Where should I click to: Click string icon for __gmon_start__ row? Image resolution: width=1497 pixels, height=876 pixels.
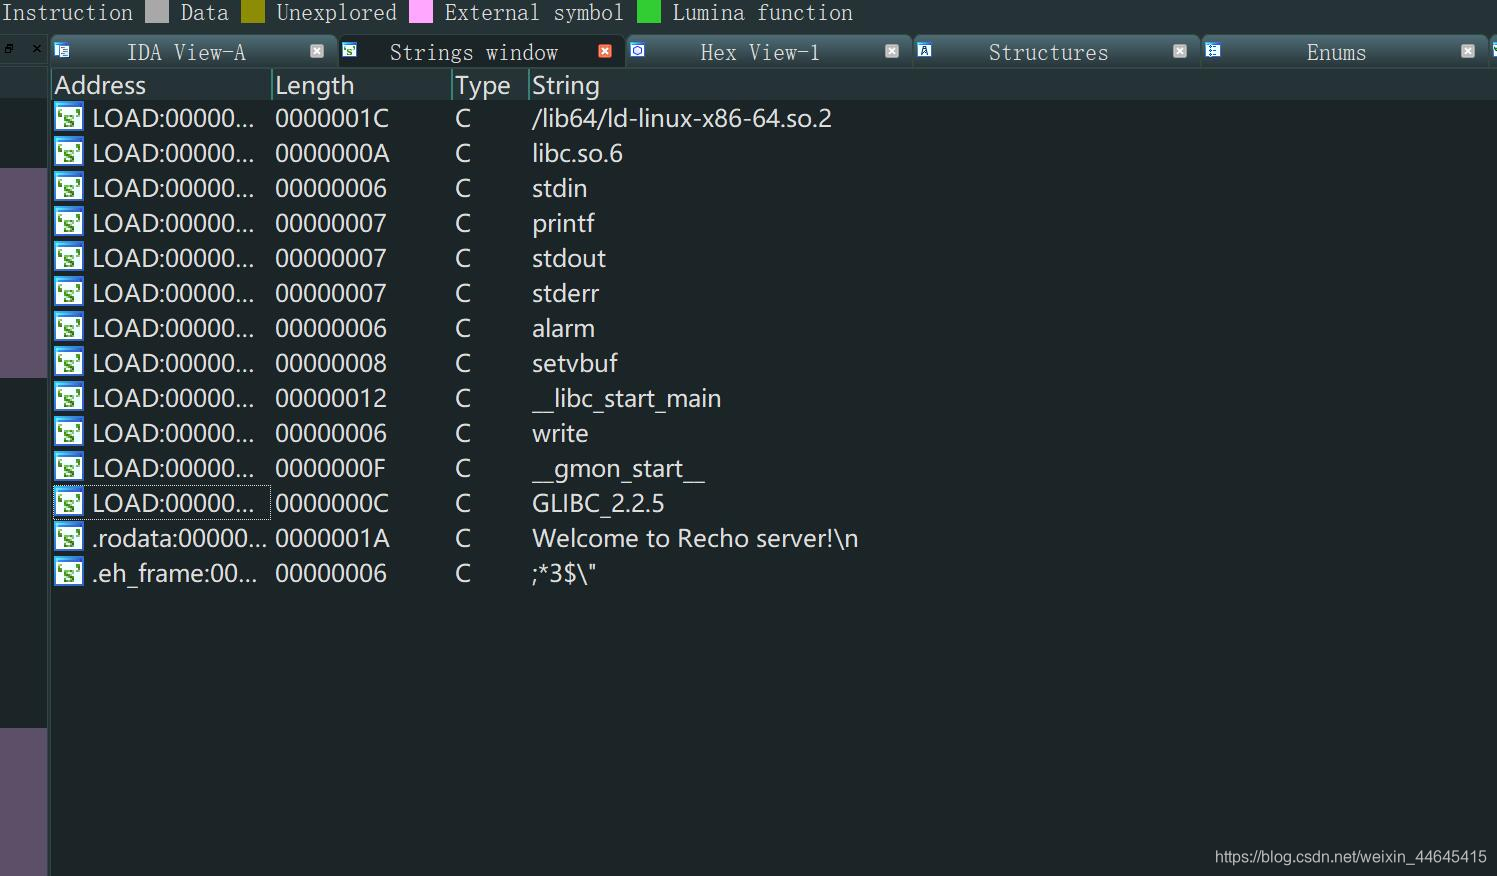[x=69, y=468]
